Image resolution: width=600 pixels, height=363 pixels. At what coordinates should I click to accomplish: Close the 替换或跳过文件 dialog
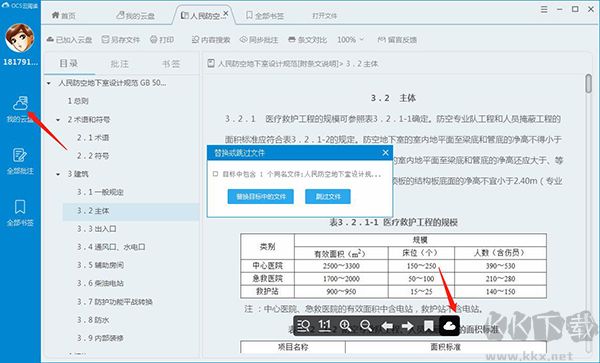(385, 153)
